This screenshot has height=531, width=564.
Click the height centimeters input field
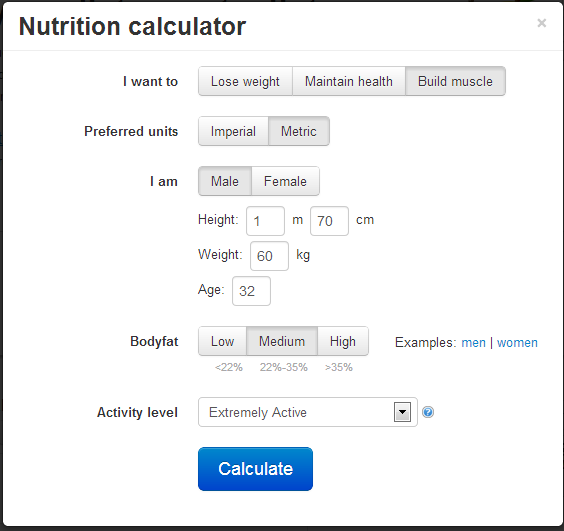point(329,221)
